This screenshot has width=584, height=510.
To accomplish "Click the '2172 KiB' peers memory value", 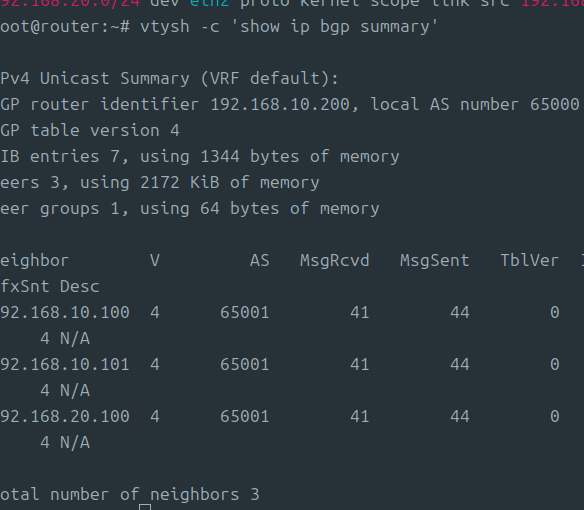I will coord(180,183).
